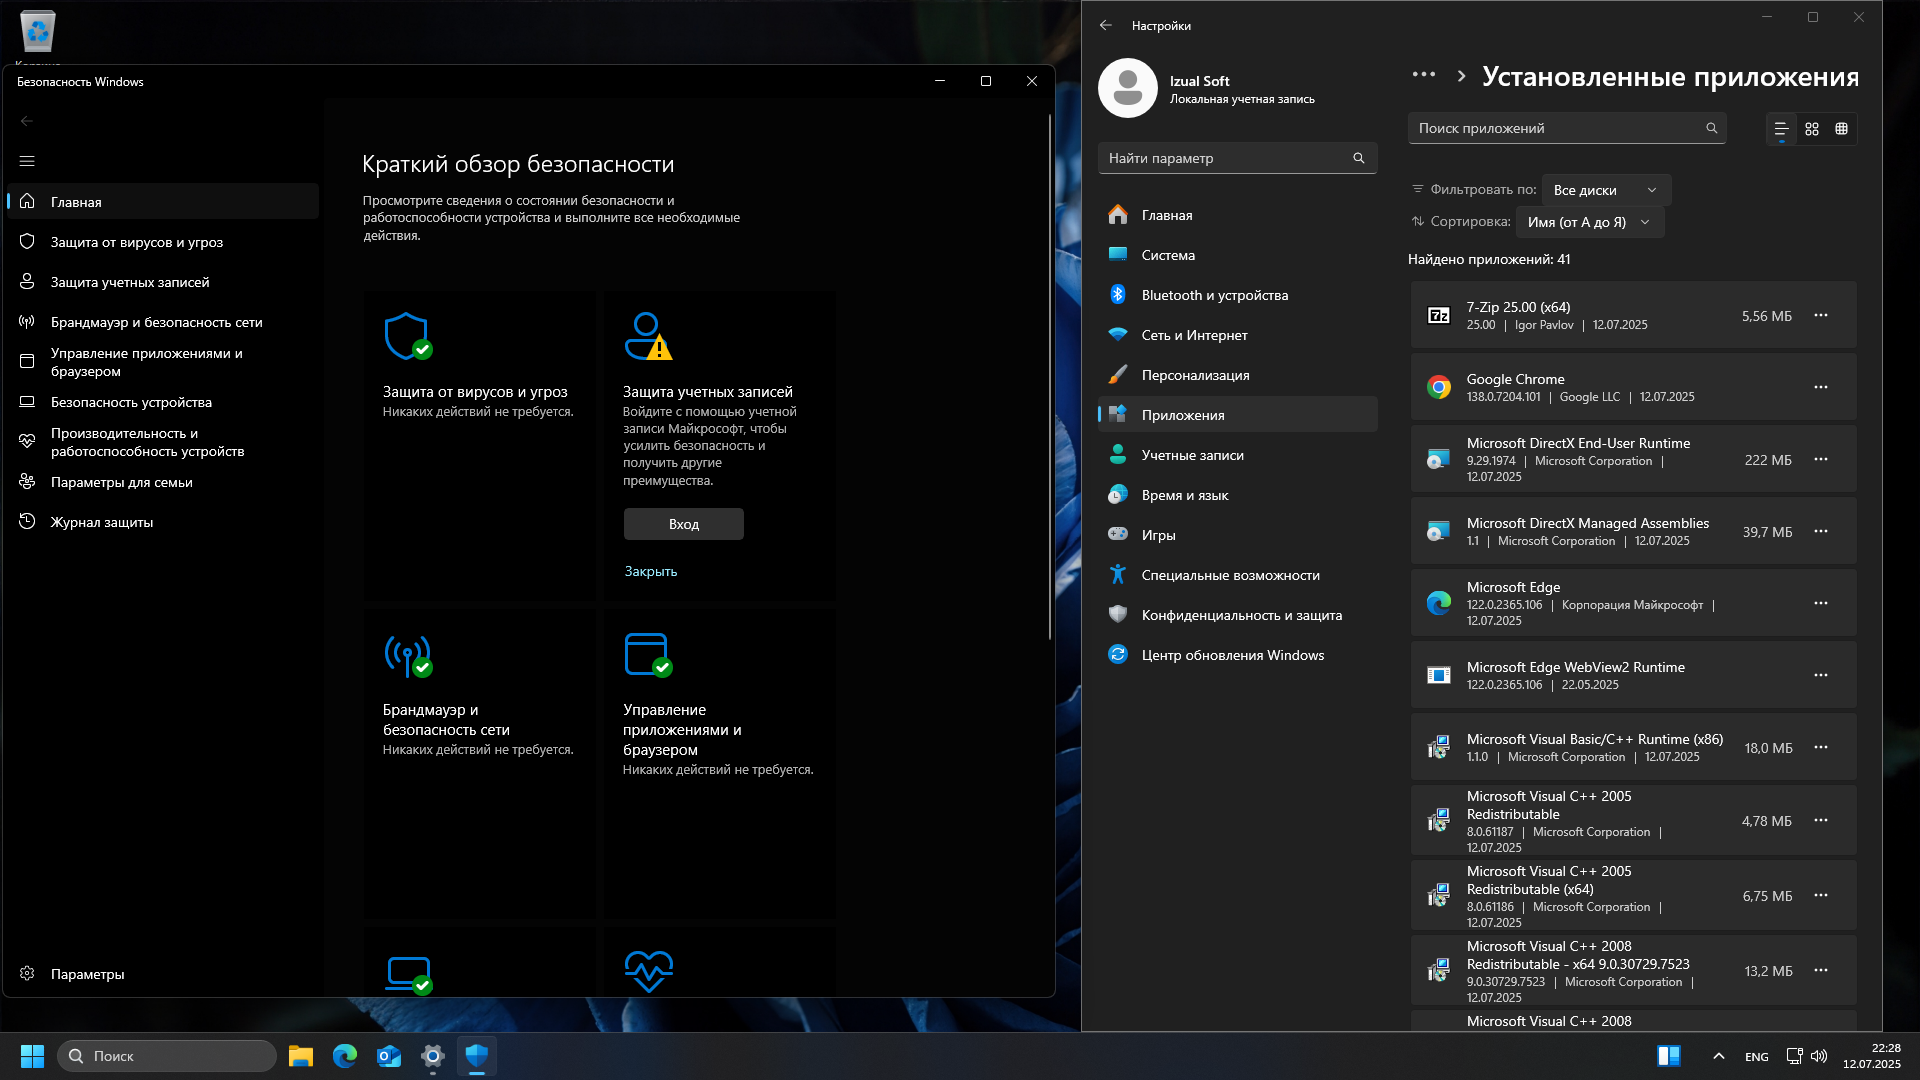Launch Microsoft Edge from the taskbar
Screen dimensions: 1920x1080
345,1056
